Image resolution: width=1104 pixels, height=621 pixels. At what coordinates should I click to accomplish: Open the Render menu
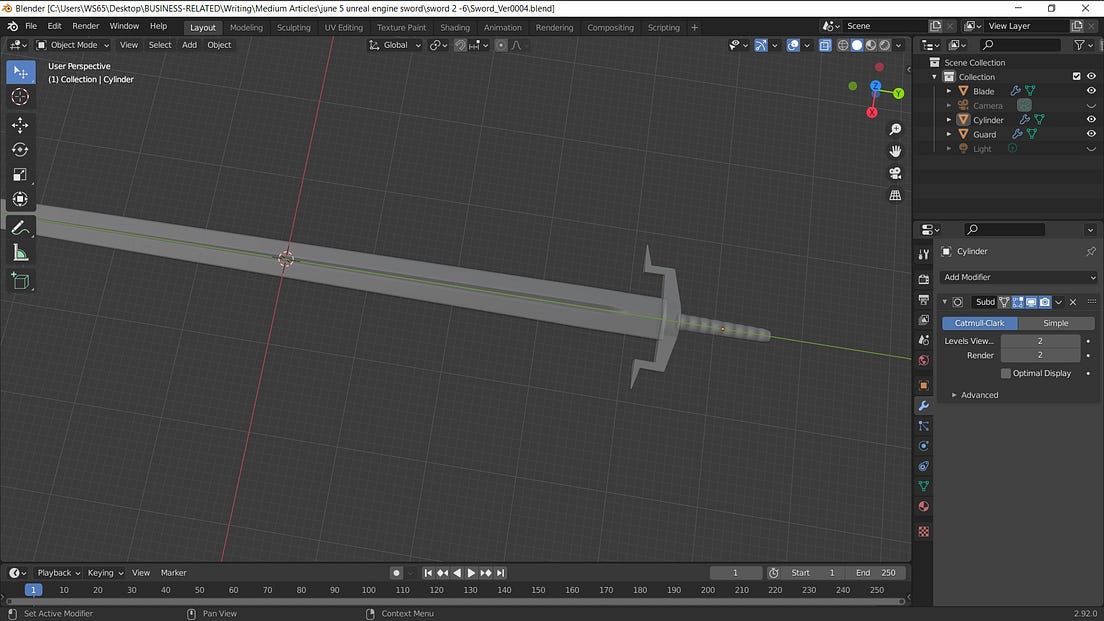click(x=85, y=26)
